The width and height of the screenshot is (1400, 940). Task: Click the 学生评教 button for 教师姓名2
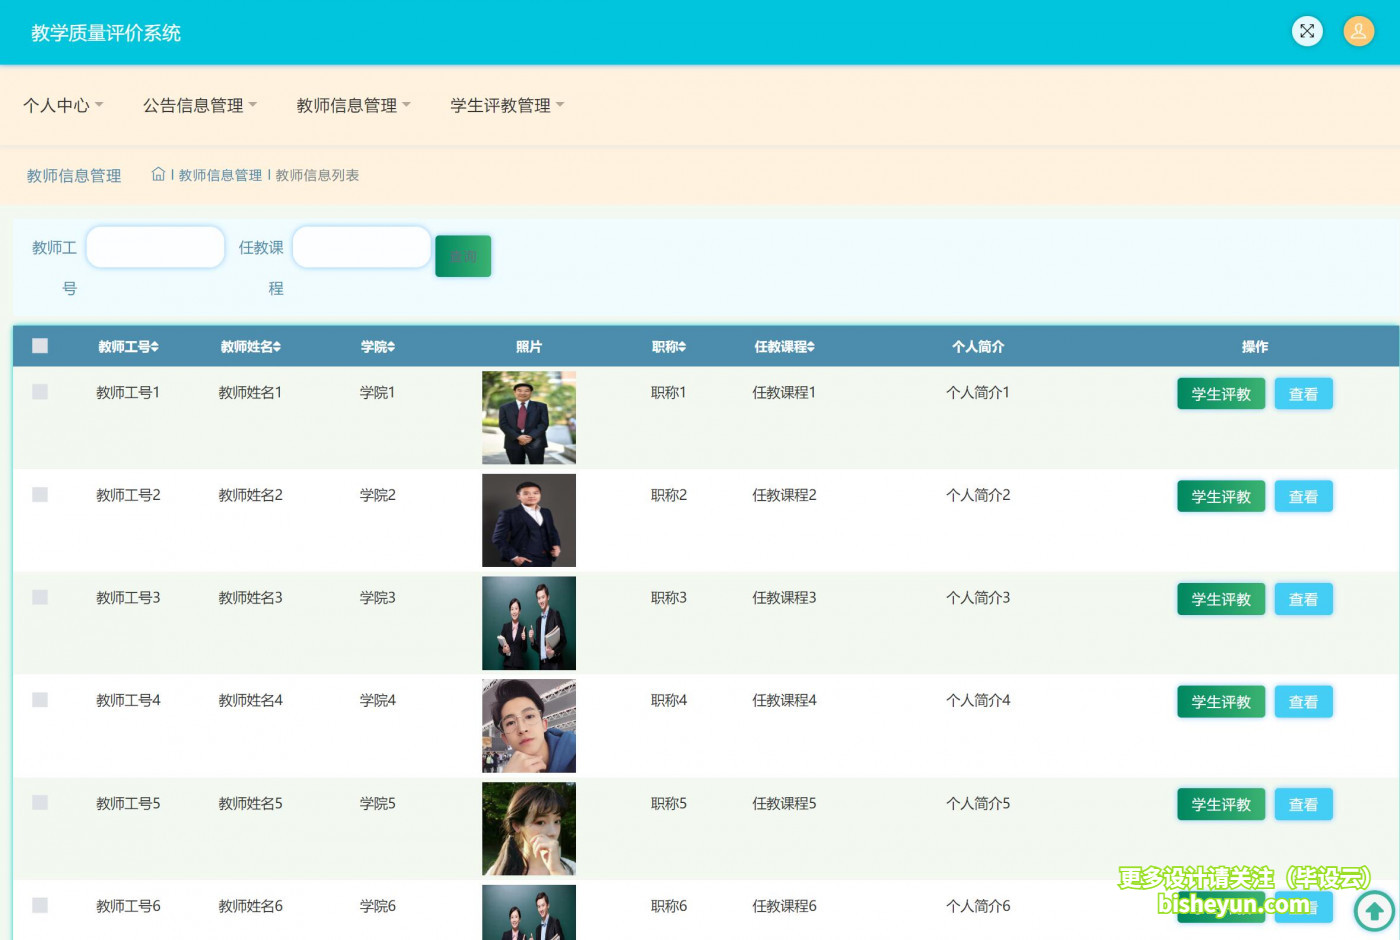coord(1221,496)
